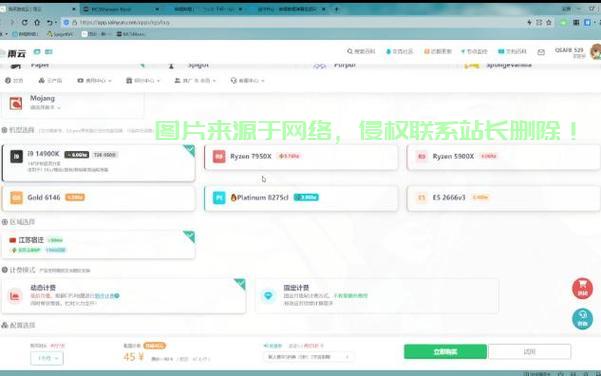Click the white button beside 立即购买
The width and height of the screenshot is (601, 376).
click(x=529, y=351)
